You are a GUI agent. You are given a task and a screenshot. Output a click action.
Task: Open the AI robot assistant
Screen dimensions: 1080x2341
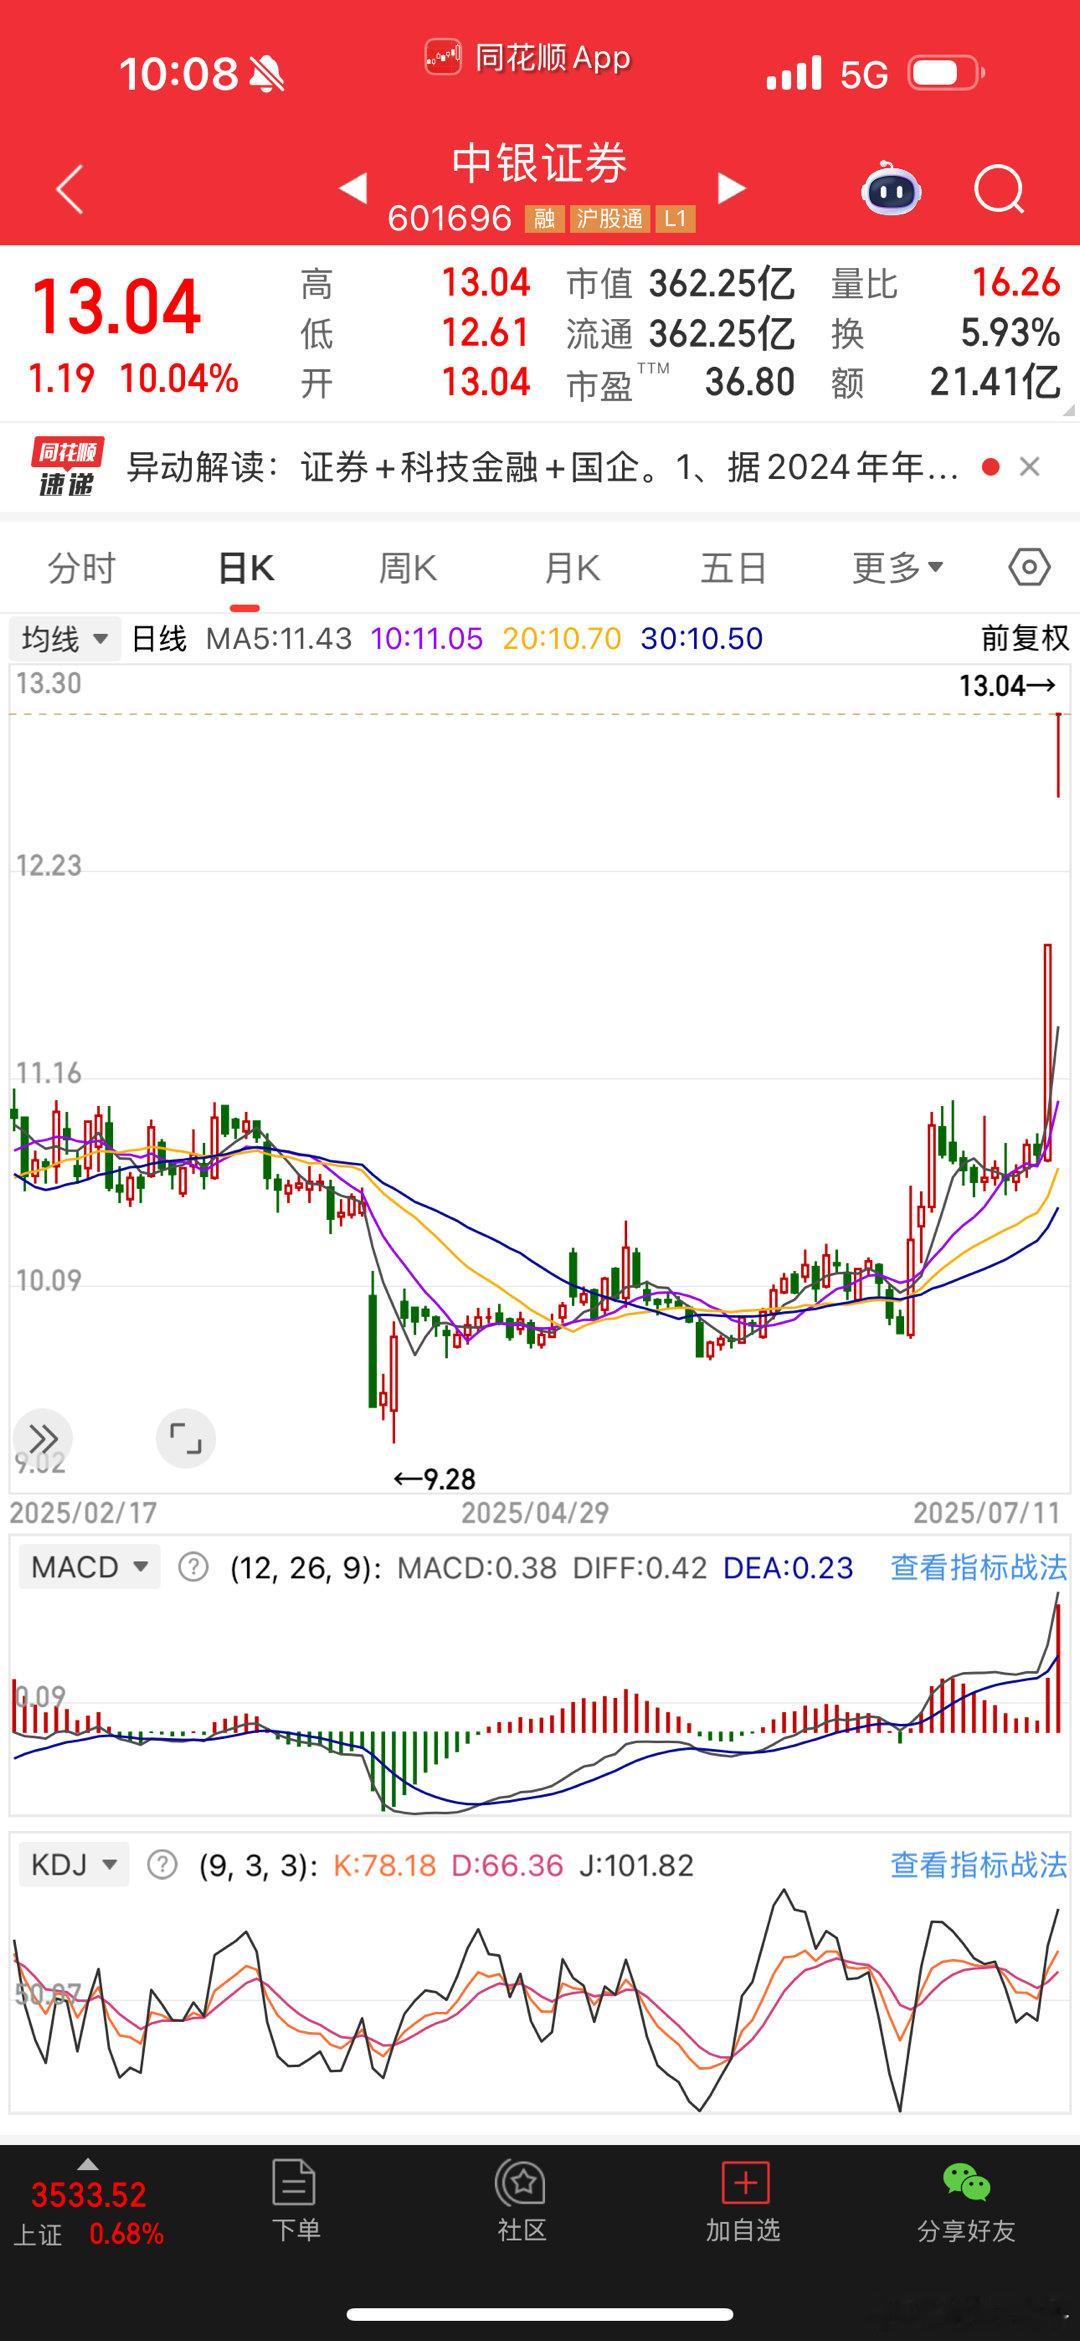click(891, 188)
